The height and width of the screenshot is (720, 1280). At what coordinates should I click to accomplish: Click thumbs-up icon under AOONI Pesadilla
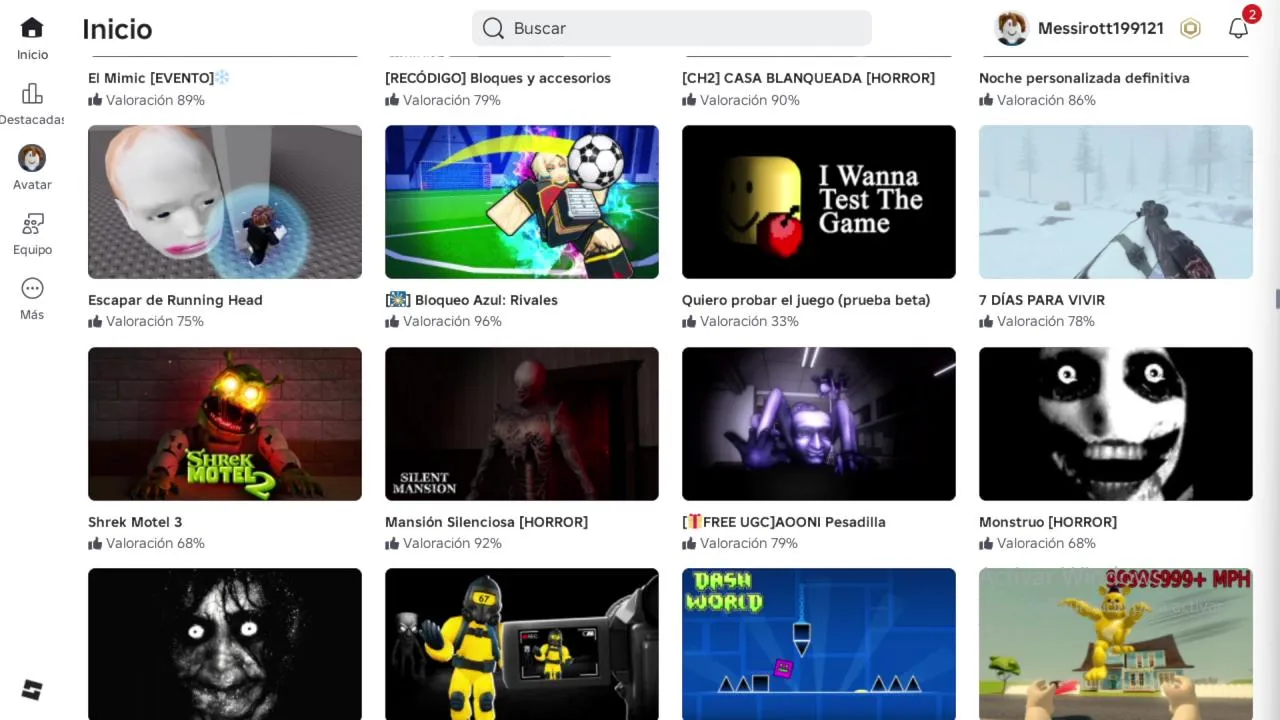pos(689,543)
